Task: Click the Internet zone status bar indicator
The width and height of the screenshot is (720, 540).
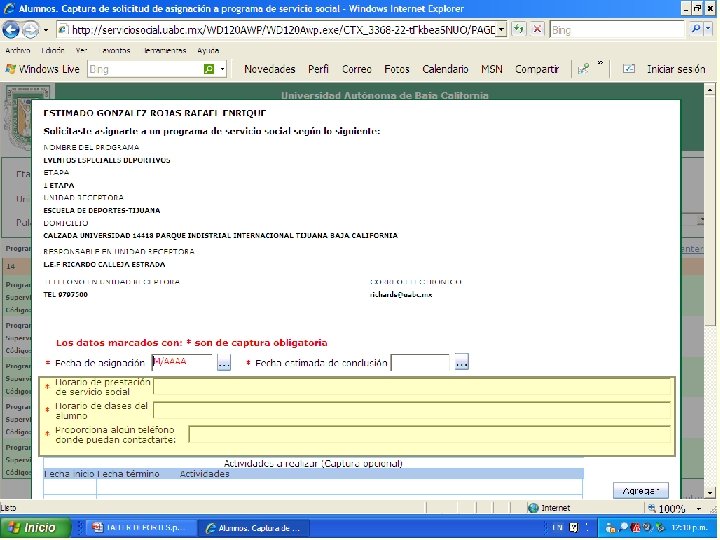Action: [549, 508]
